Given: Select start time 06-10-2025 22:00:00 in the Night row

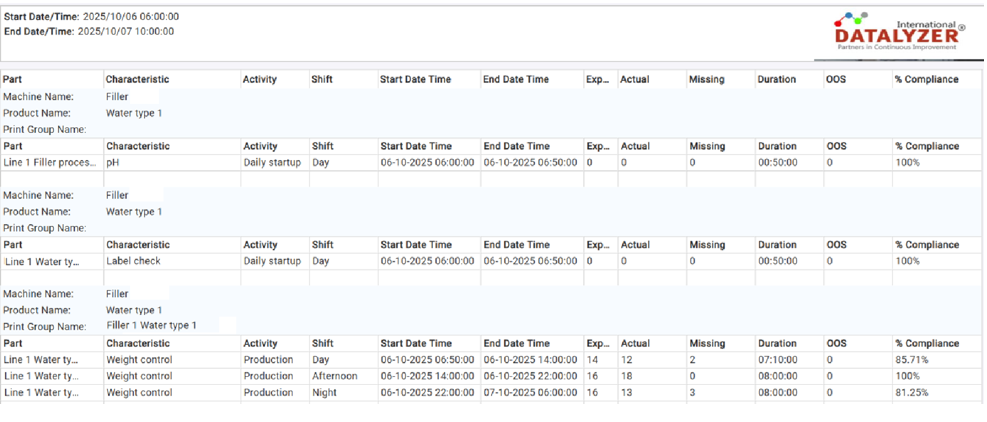Looking at the screenshot, I should point(427,392).
